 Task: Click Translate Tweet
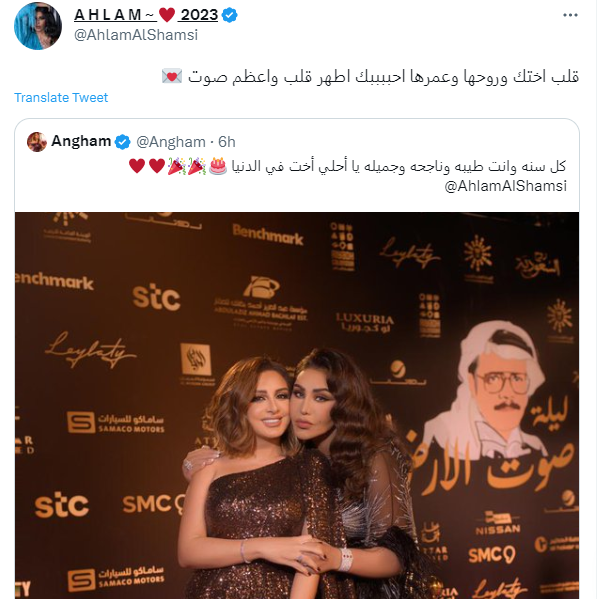tap(61, 97)
